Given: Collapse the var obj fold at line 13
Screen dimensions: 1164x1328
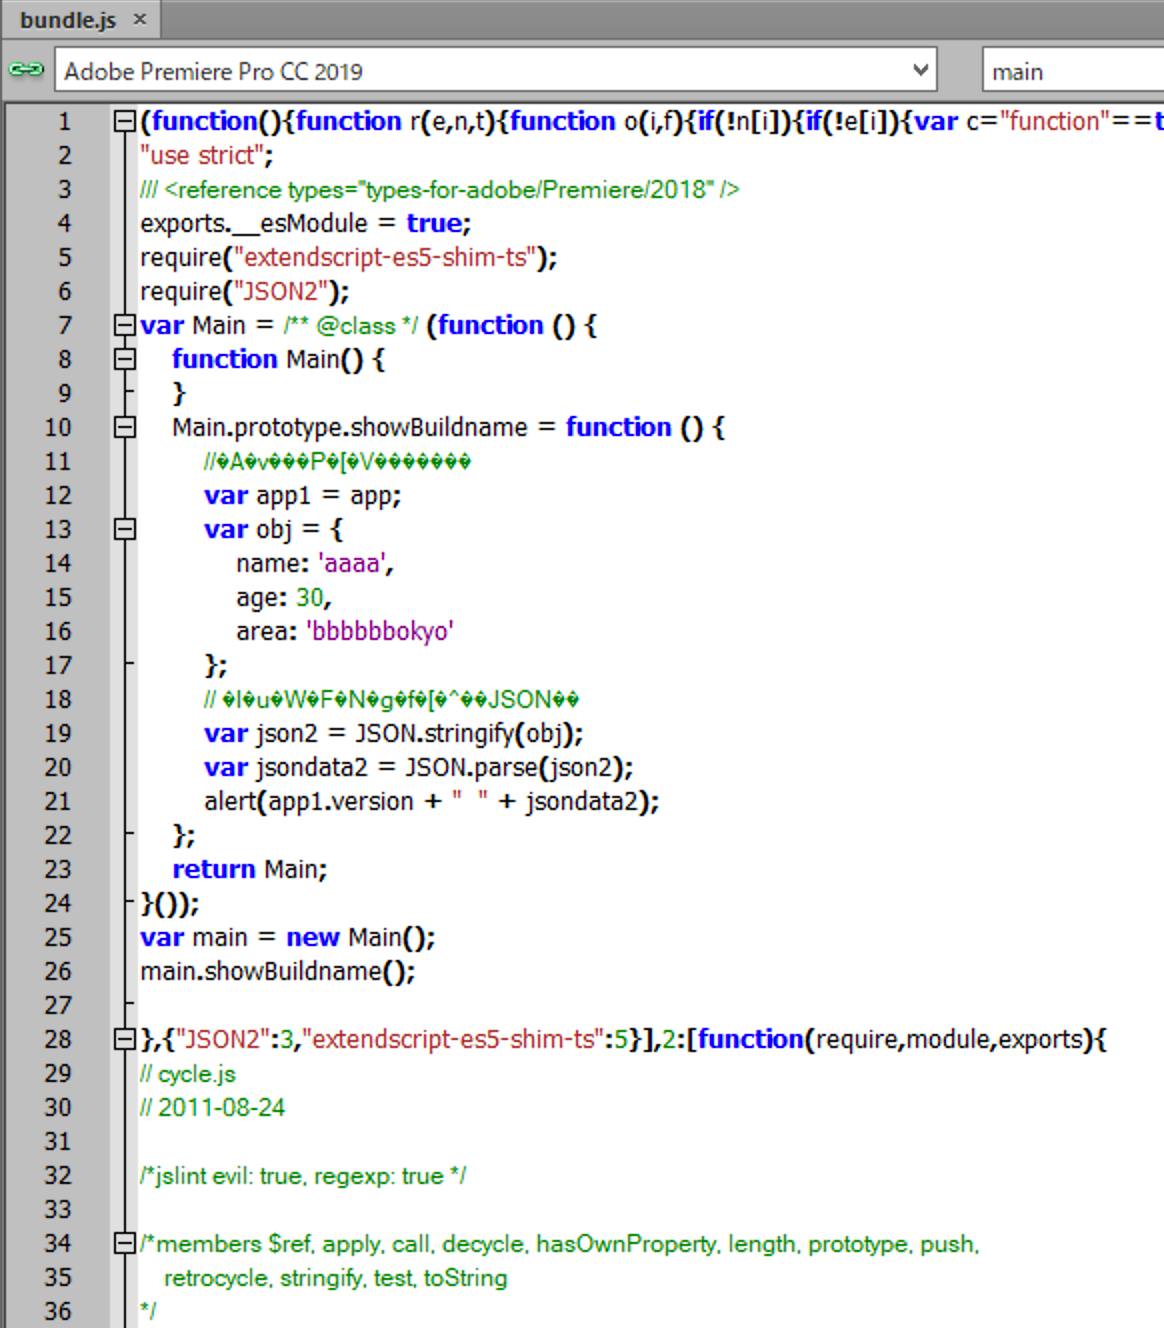Looking at the screenshot, I should 125,530.
